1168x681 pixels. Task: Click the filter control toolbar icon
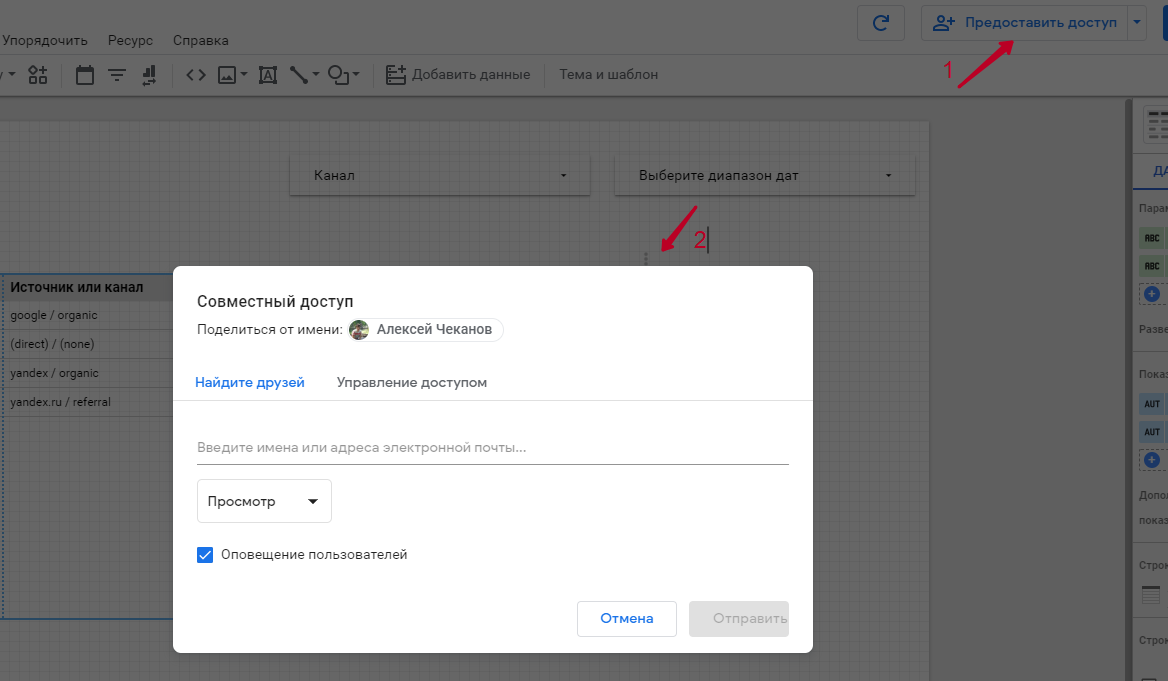[117, 75]
